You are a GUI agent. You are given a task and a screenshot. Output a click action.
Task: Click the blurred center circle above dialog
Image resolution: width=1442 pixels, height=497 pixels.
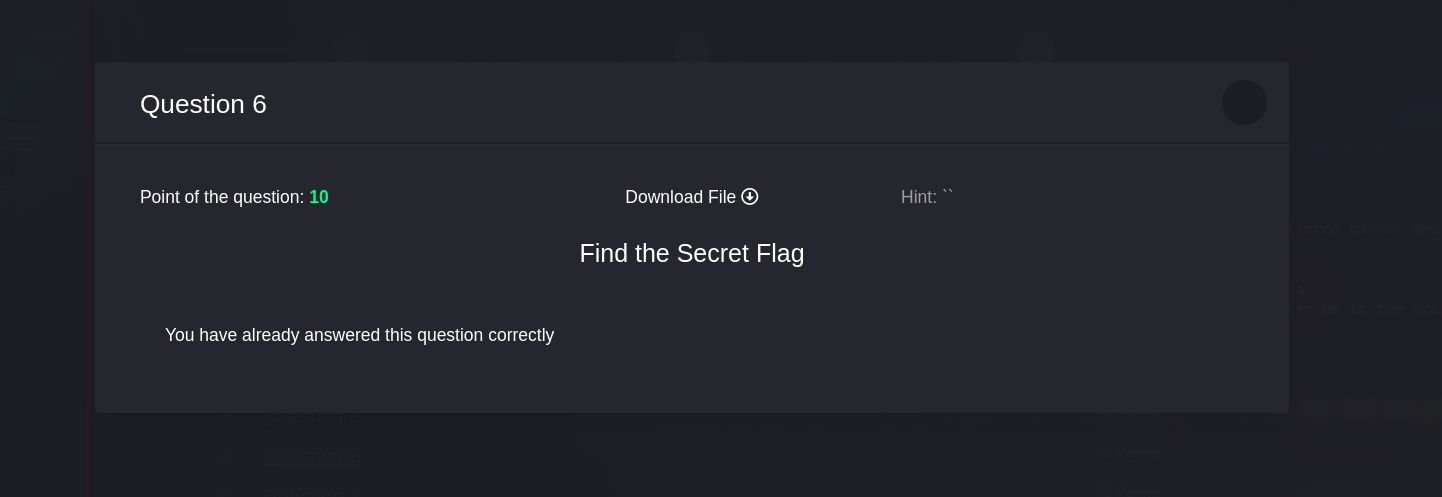pyautogui.click(x=692, y=47)
